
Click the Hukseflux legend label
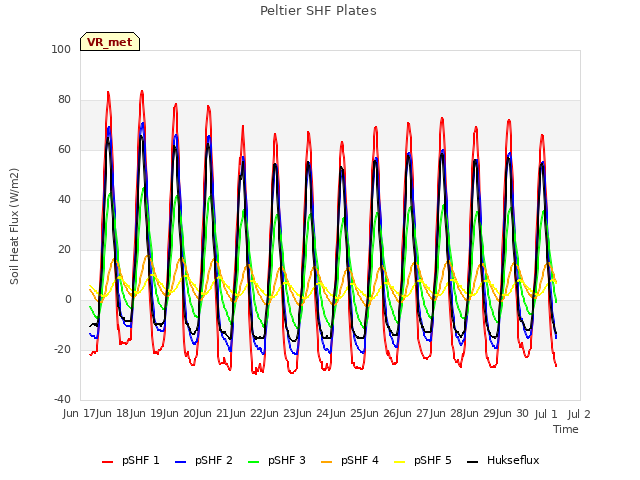click(513, 460)
